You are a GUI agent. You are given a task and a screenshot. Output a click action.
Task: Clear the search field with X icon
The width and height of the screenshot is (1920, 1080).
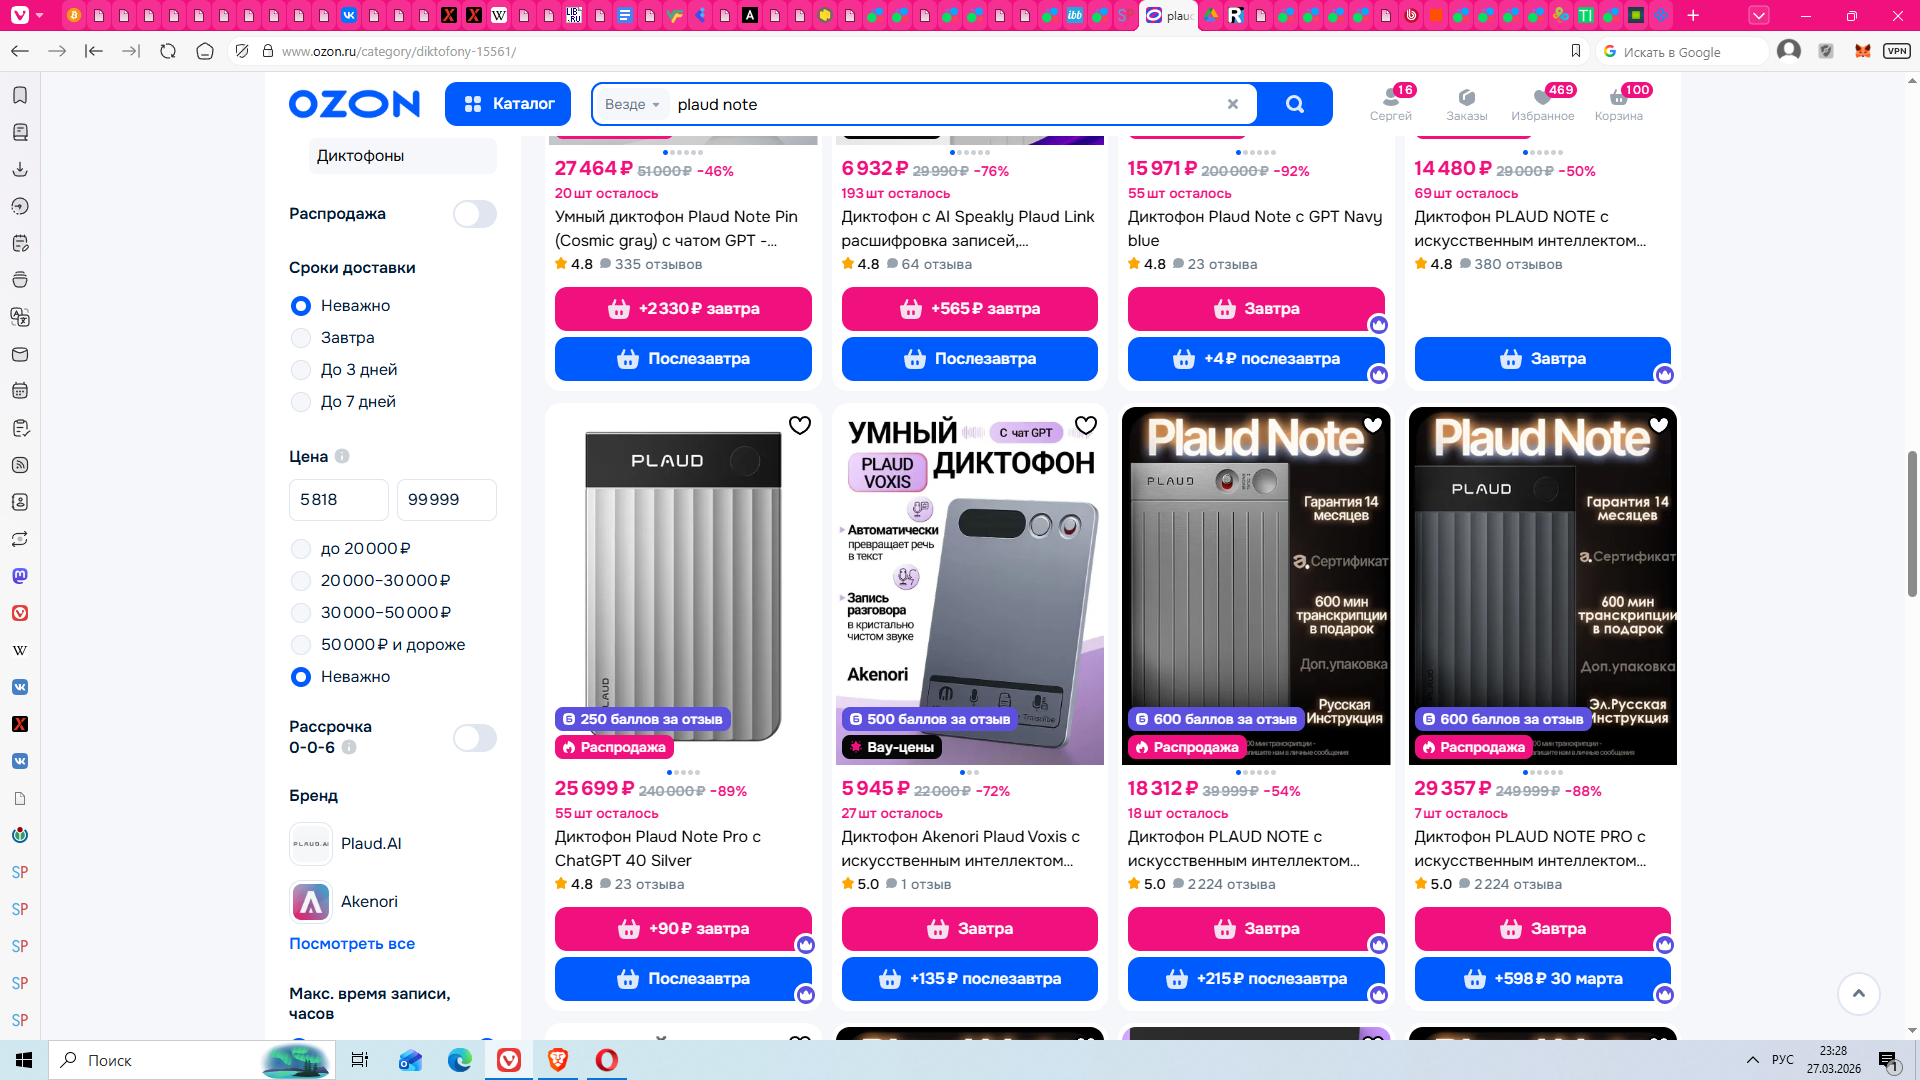pyautogui.click(x=1232, y=104)
